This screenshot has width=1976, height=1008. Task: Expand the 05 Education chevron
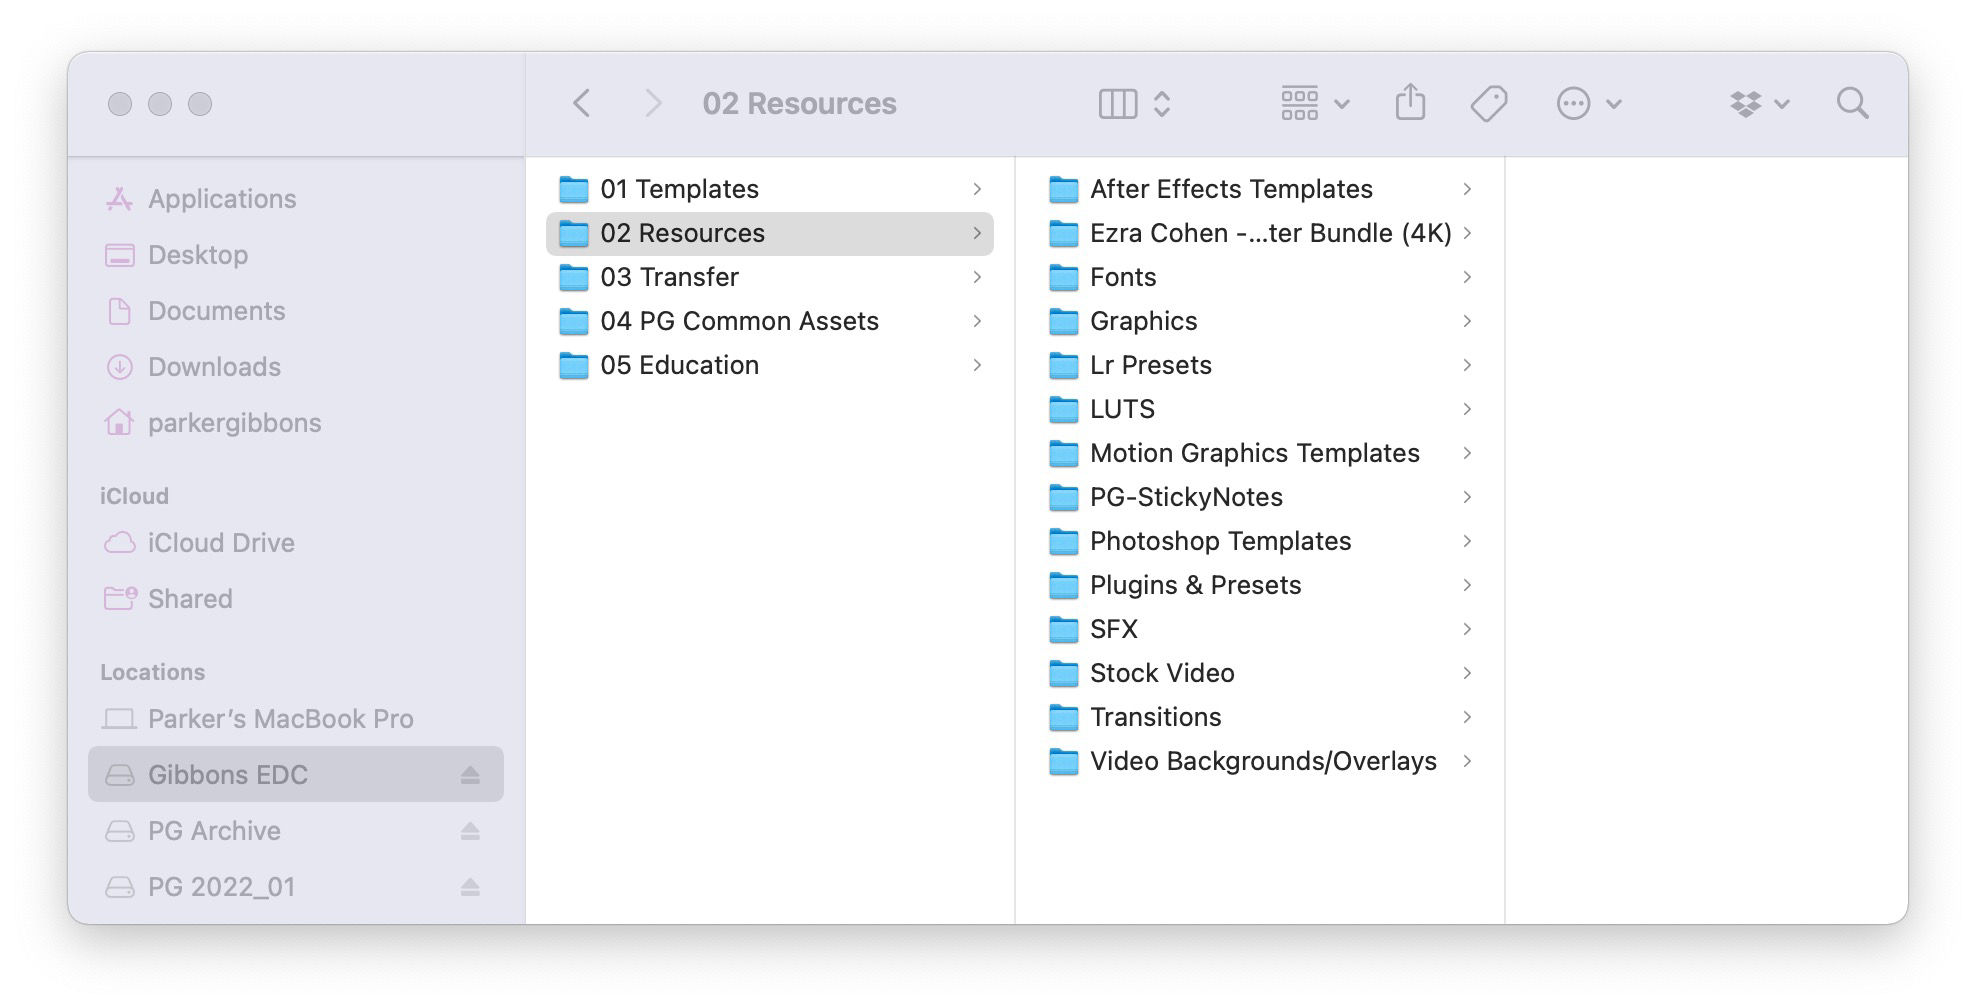[977, 365]
